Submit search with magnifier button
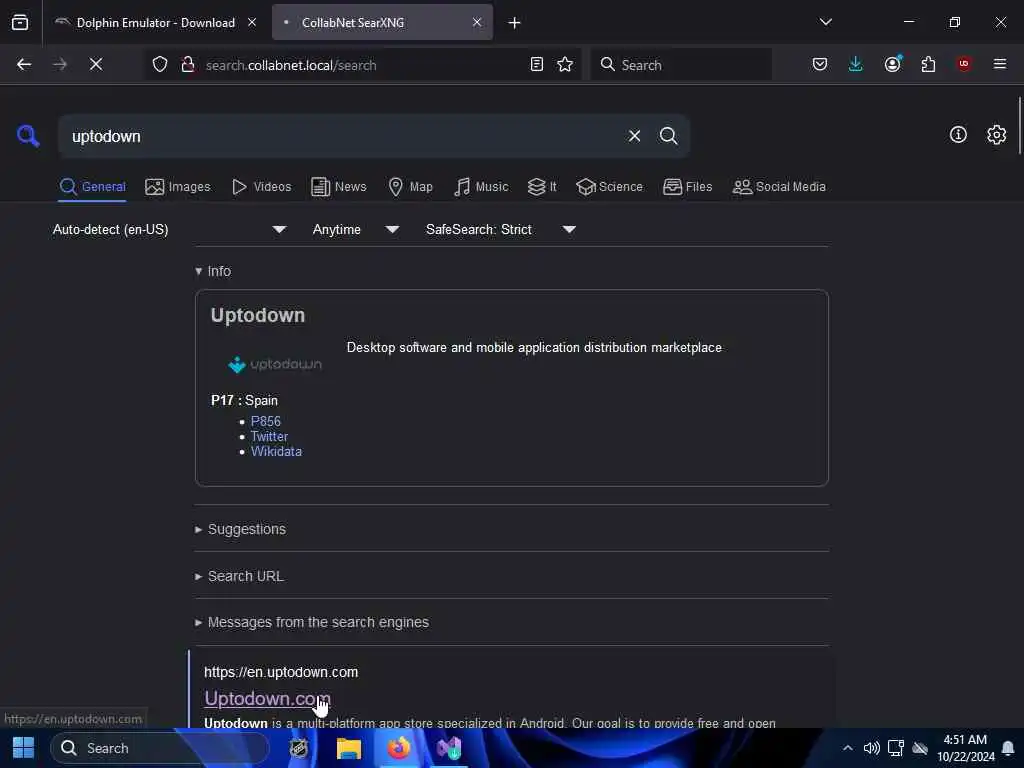 (x=668, y=136)
